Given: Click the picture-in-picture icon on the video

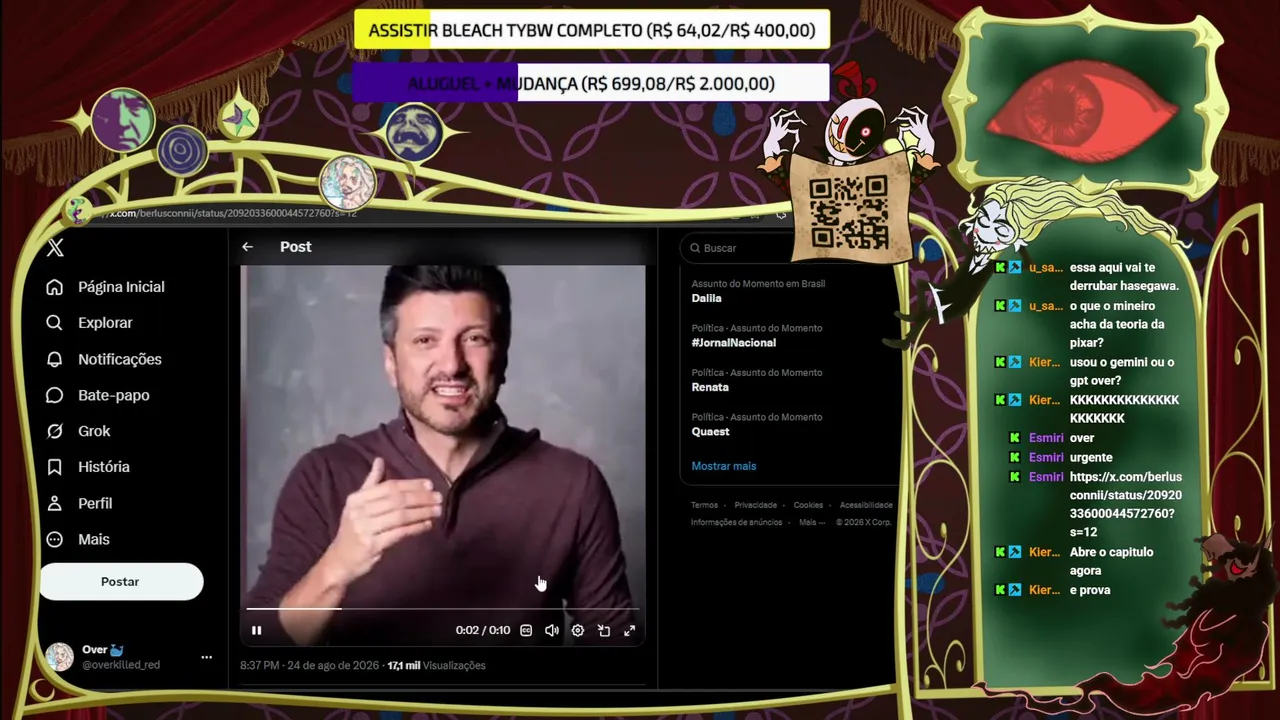Looking at the screenshot, I should pos(604,630).
